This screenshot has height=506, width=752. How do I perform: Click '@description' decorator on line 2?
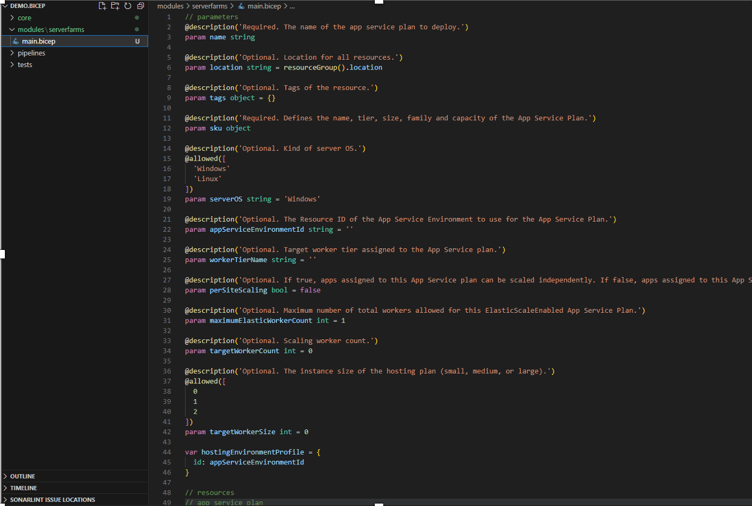(210, 27)
